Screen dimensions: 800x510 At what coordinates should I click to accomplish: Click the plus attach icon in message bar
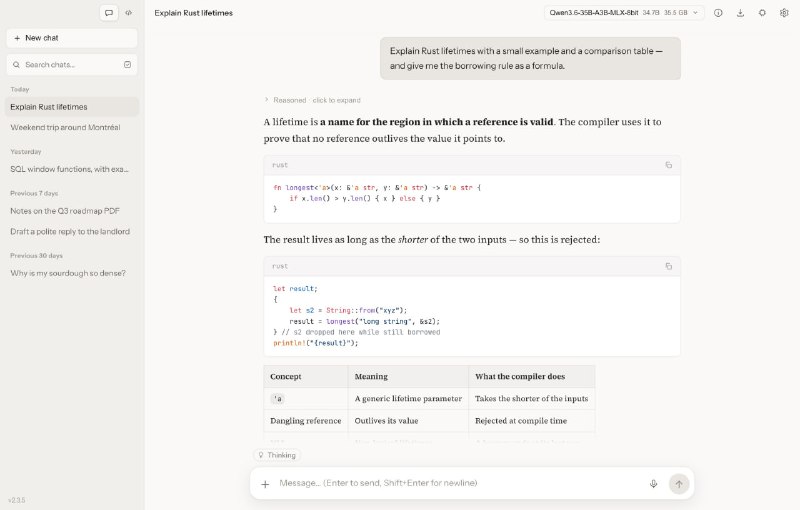pyautogui.click(x=265, y=484)
